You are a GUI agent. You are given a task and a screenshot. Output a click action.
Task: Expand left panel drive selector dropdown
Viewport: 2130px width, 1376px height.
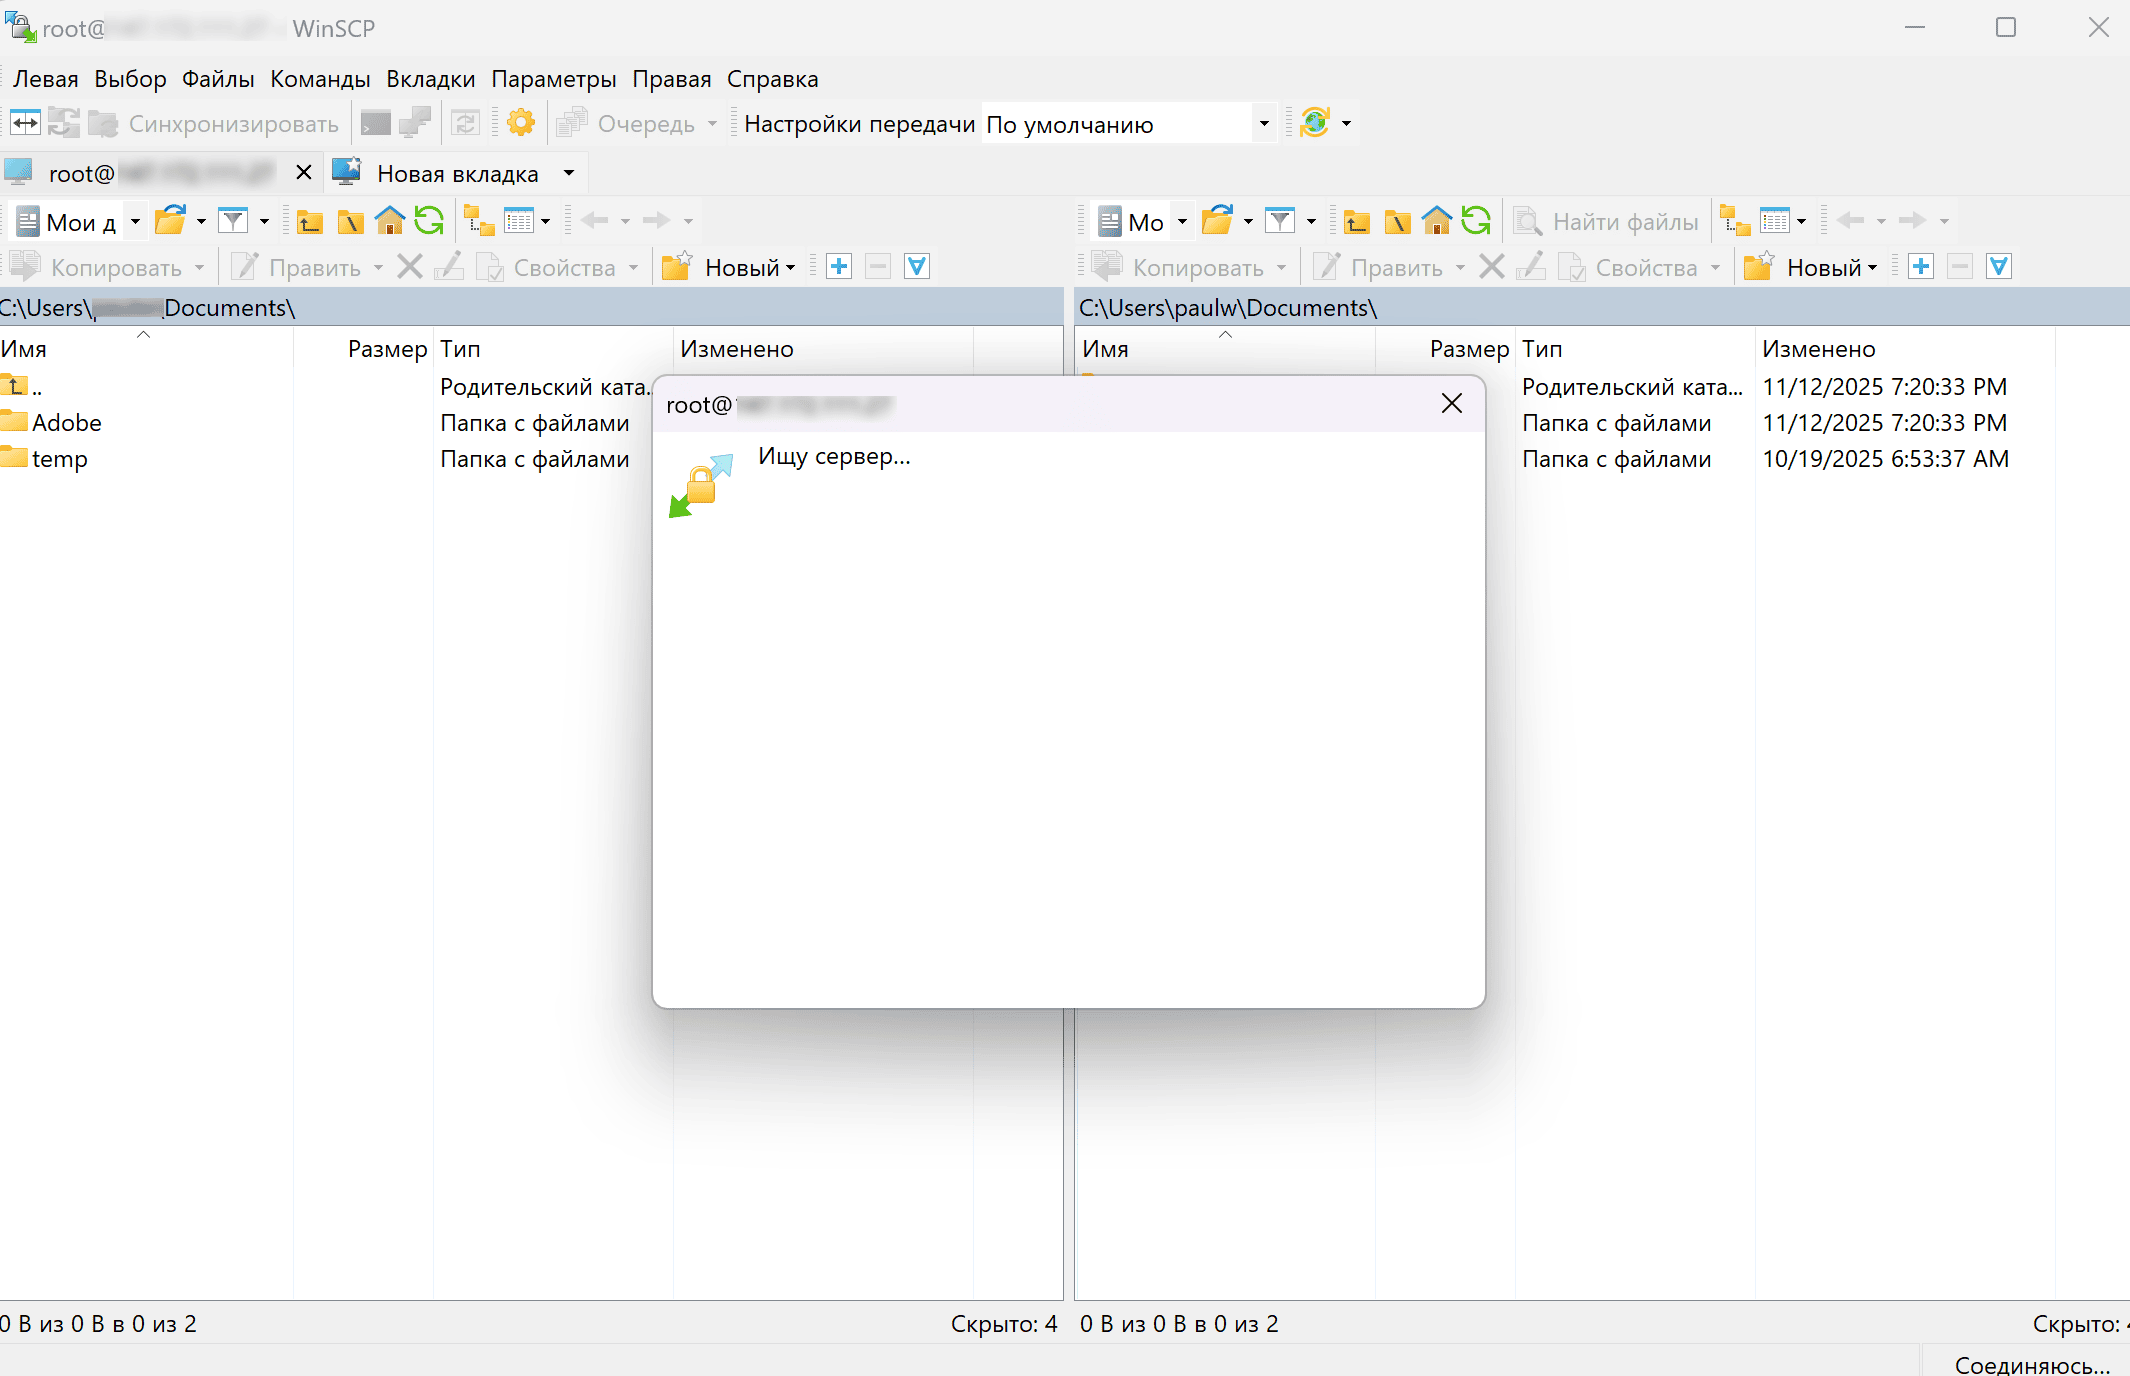click(135, 222)
